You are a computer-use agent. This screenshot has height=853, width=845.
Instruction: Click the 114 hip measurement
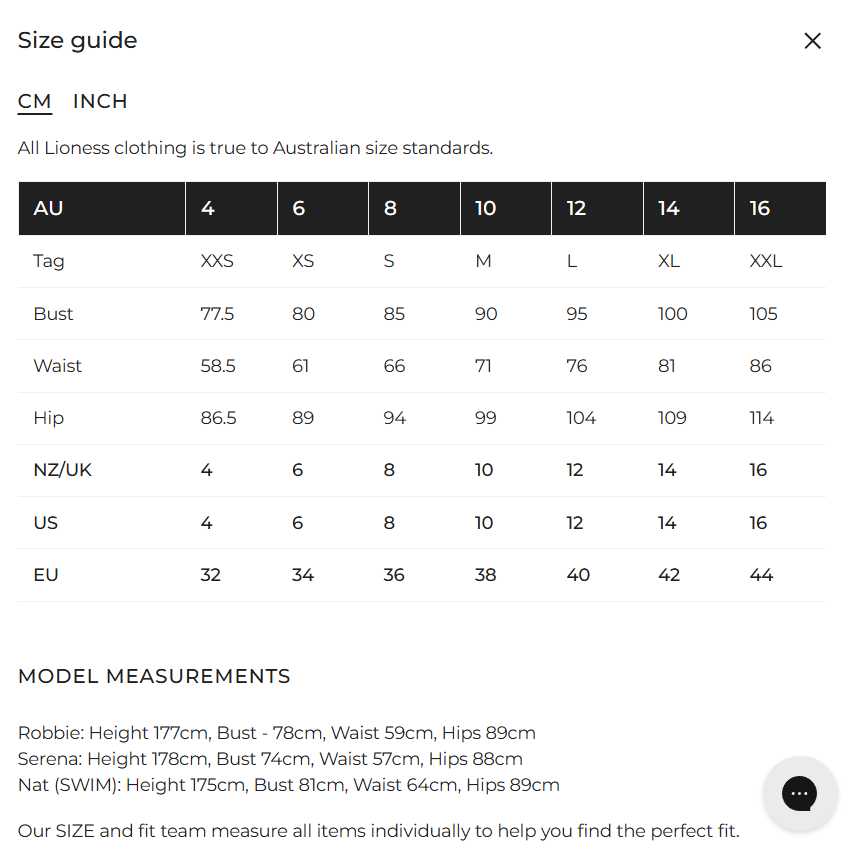[762, 418]
